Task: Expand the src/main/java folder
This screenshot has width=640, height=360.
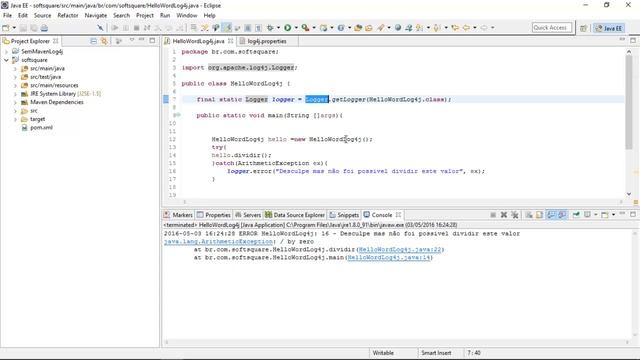Action: point(15,69)
